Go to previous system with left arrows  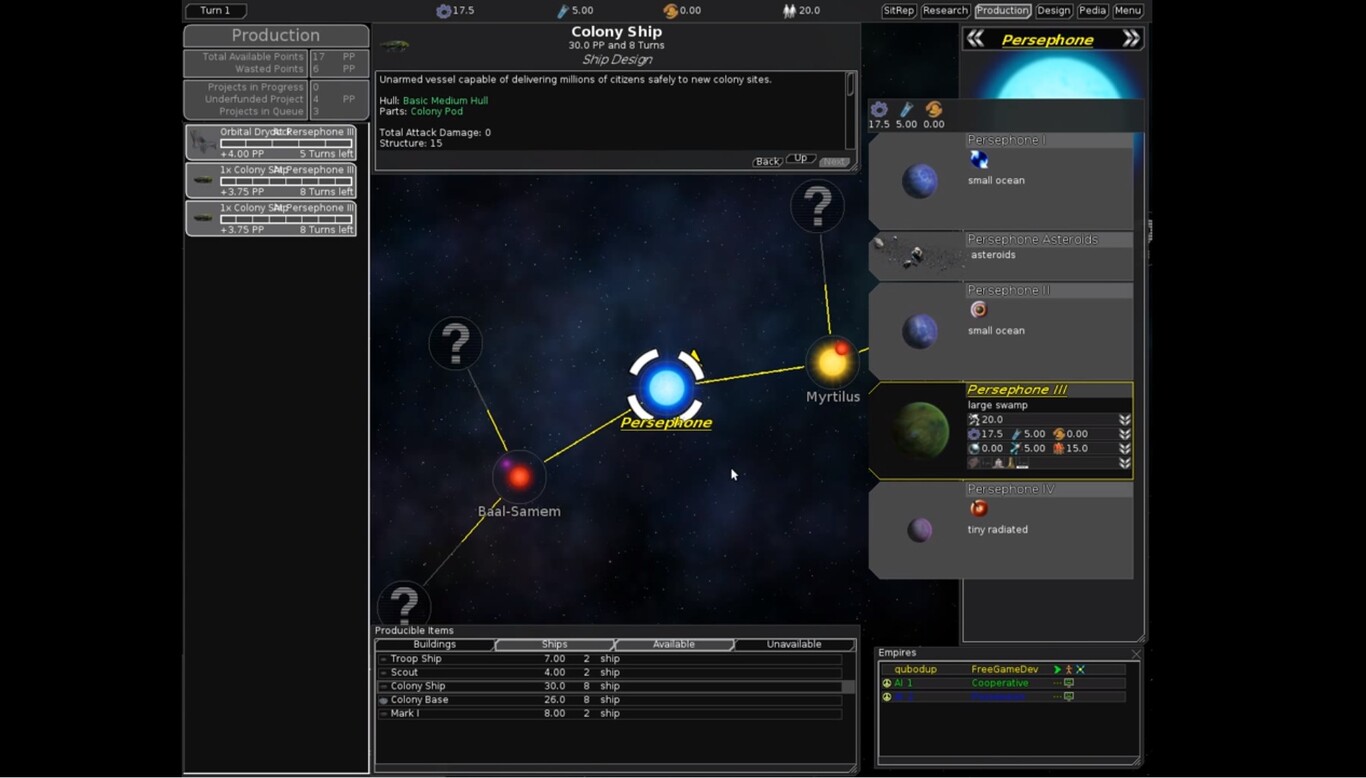[975, 39]
